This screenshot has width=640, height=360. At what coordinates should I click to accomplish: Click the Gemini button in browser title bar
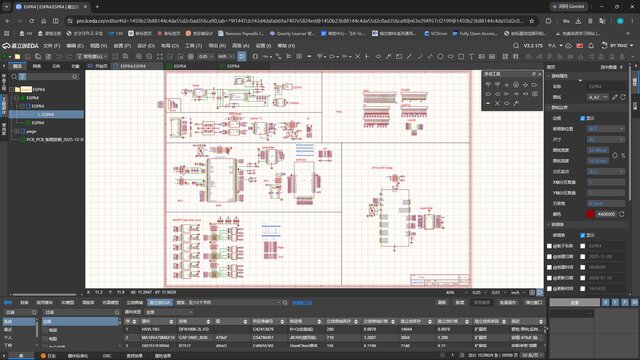(x=568, y=7)
